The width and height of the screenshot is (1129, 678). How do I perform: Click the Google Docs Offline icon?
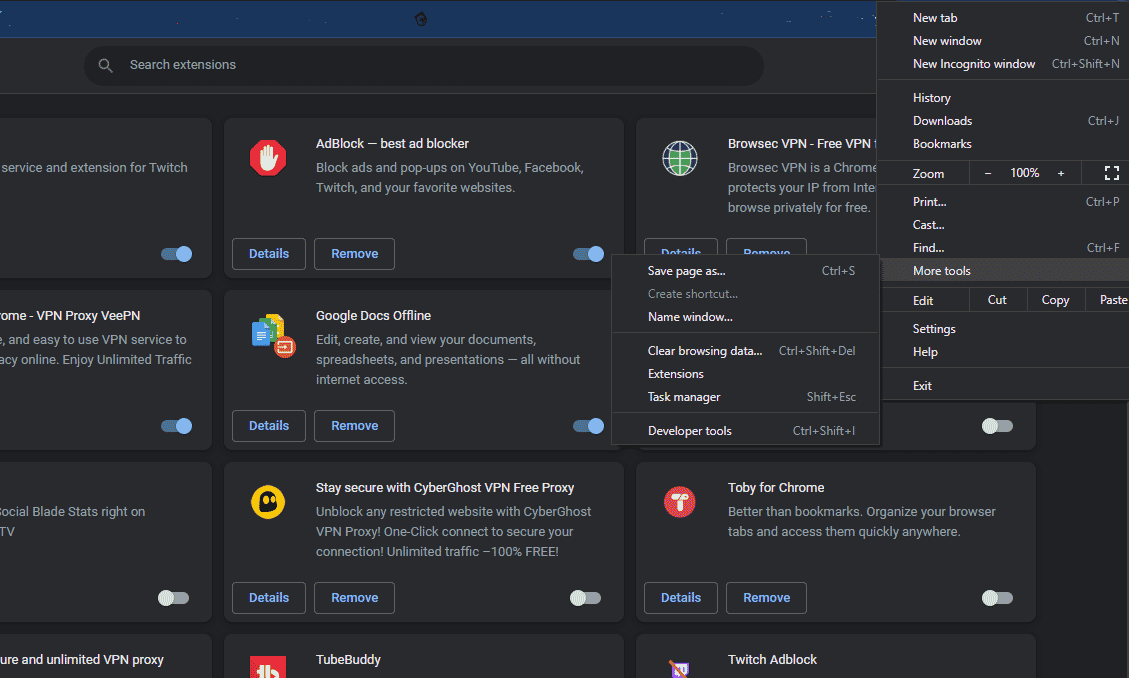coord(273,335)
